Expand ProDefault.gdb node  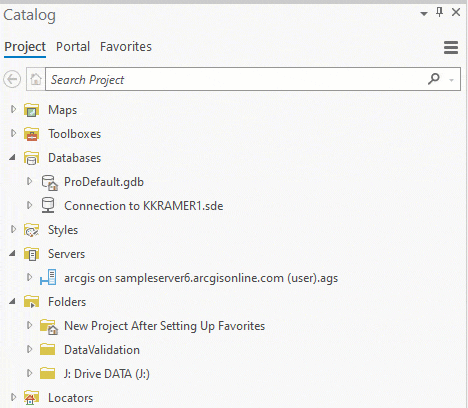(29, 181)
